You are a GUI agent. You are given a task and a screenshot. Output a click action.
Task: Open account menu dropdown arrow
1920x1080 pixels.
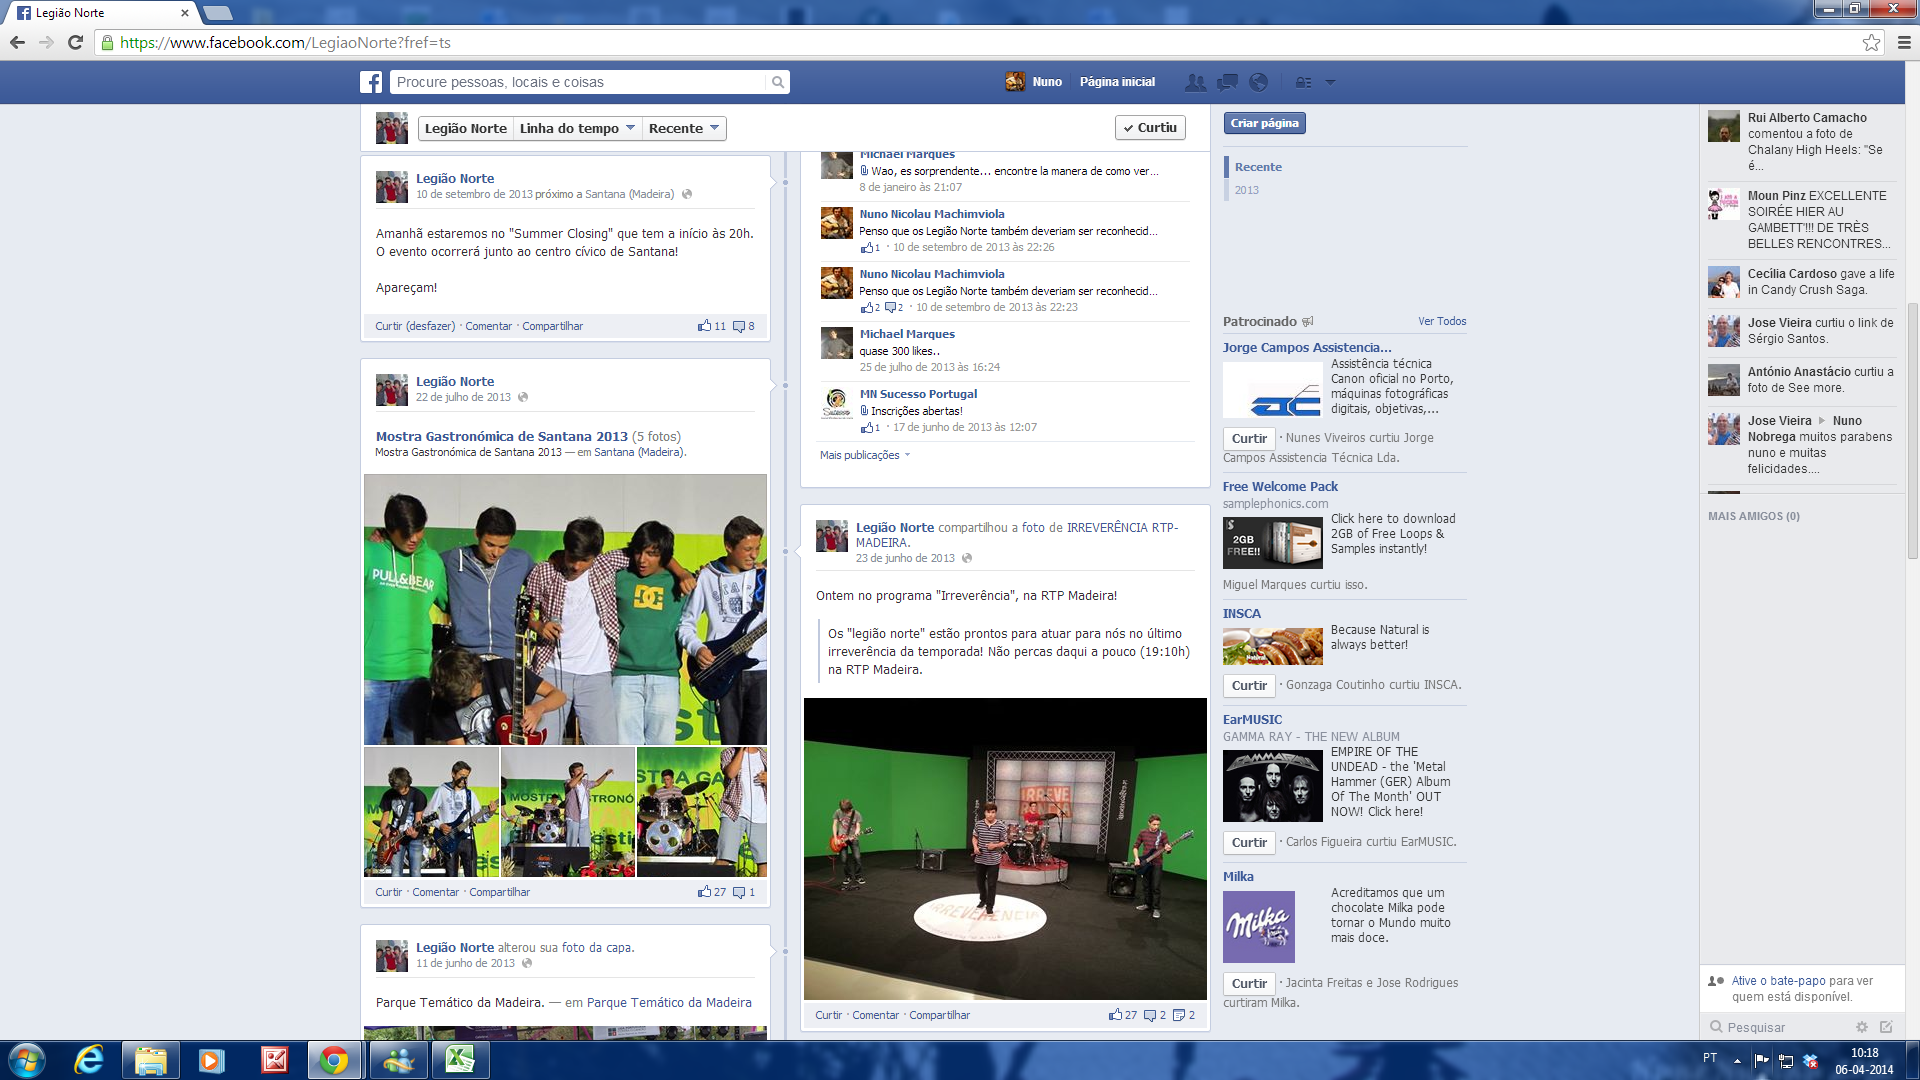point(1330,82)
